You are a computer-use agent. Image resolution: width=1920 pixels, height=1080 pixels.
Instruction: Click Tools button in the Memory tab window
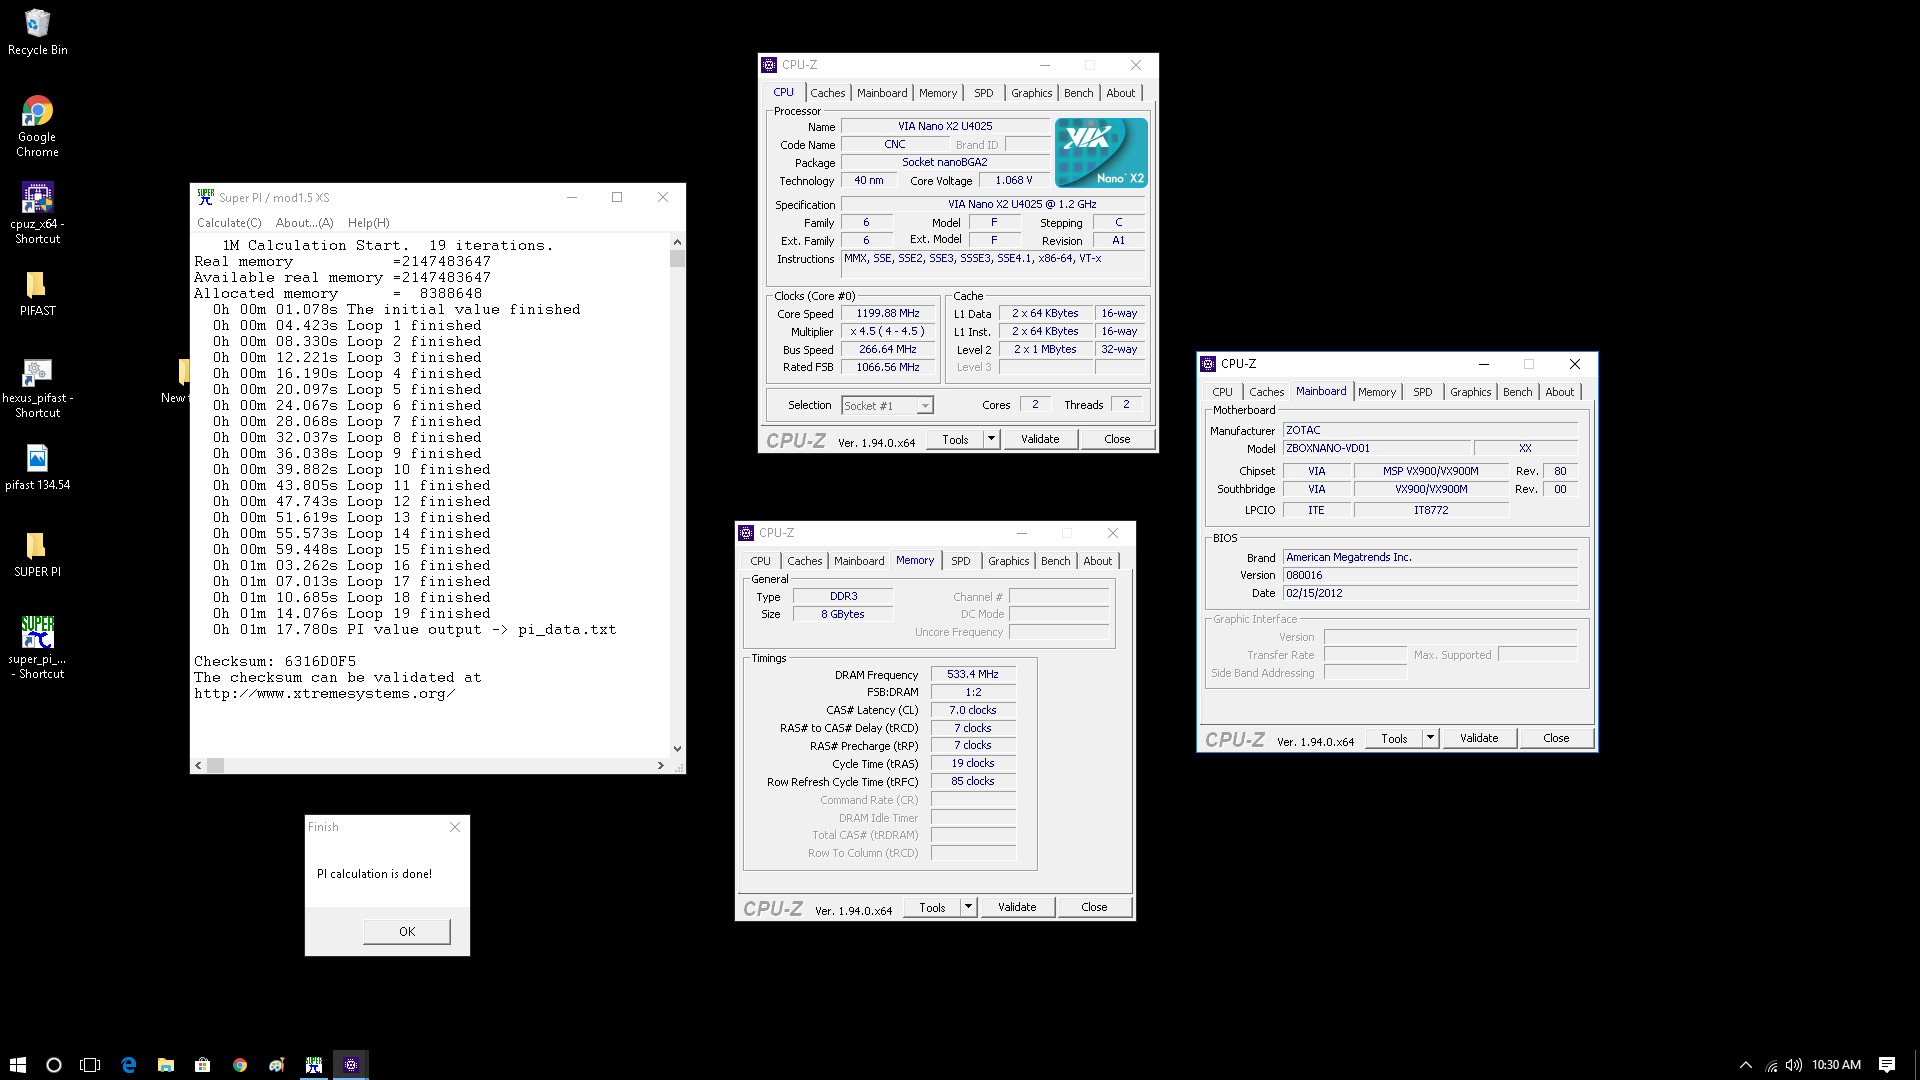(932, 907)
